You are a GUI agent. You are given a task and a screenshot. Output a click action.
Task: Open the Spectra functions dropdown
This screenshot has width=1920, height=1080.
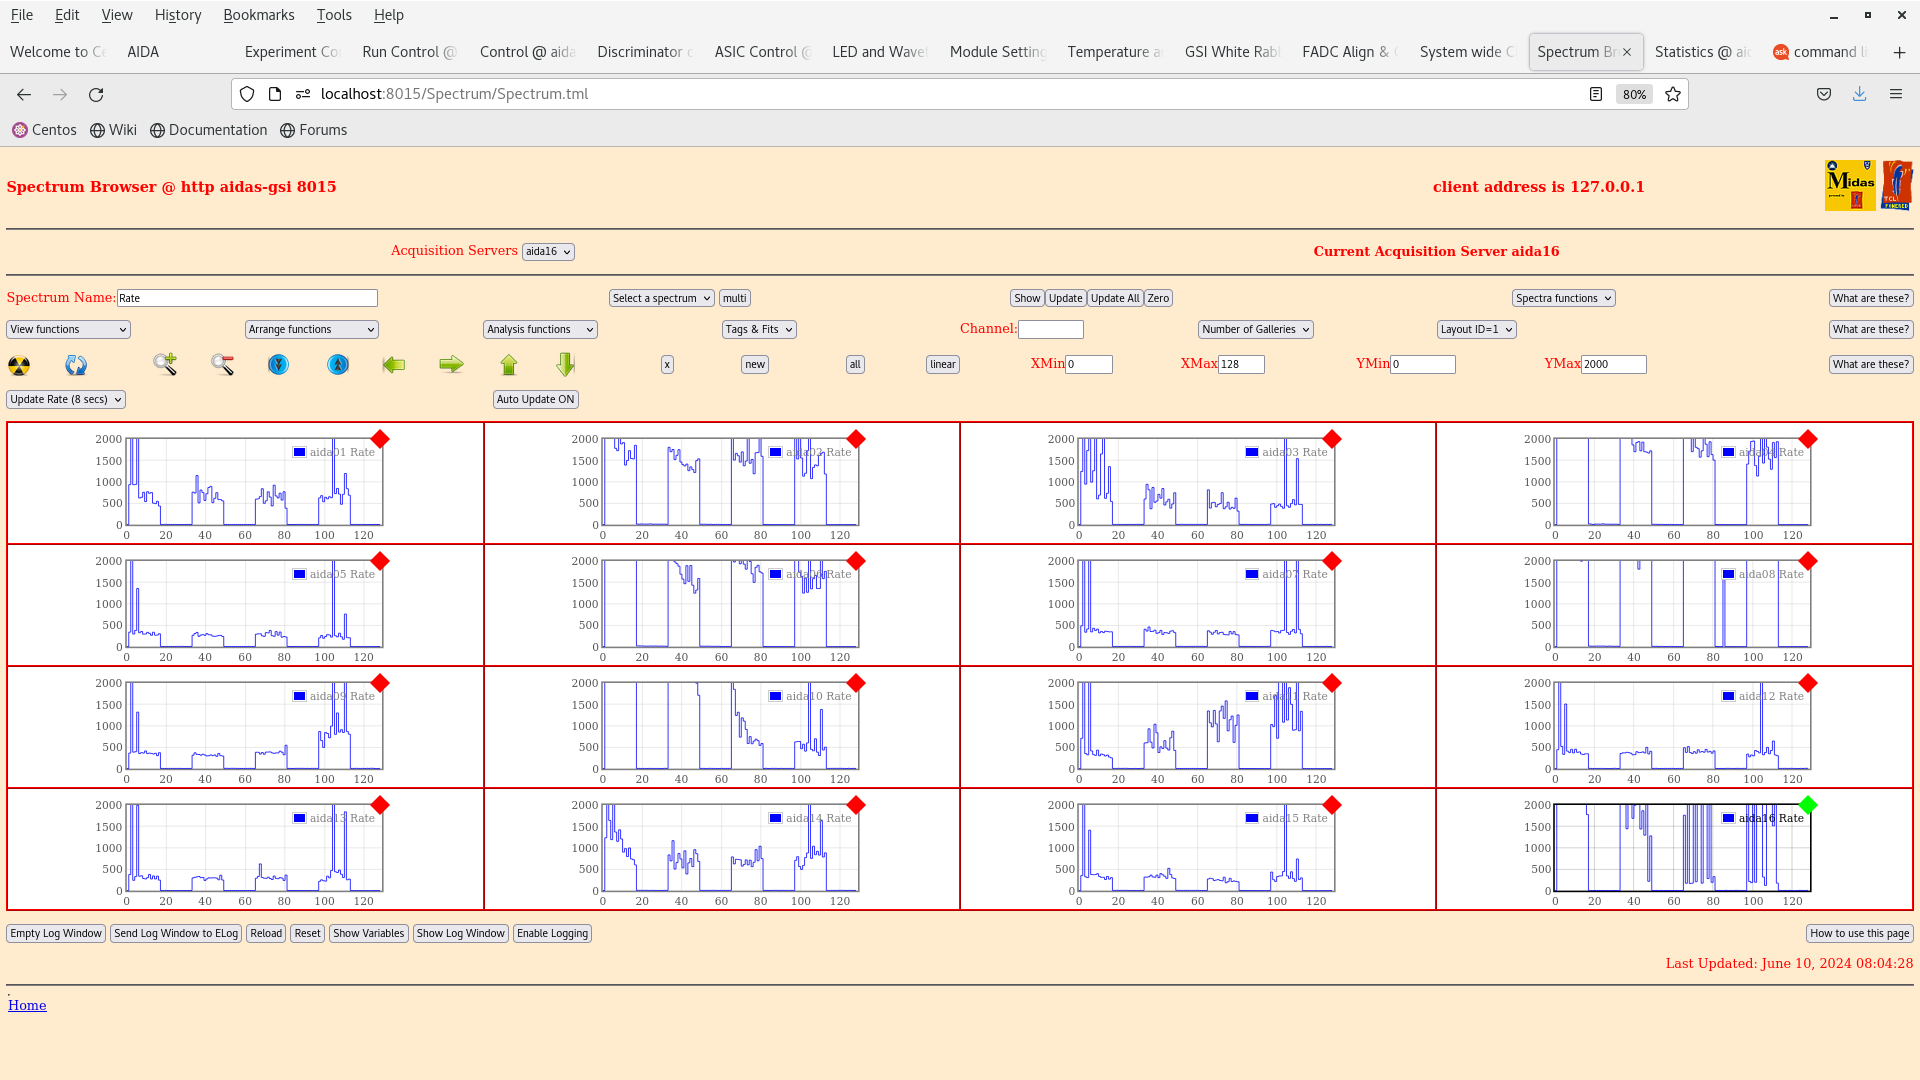pyautogui.click(x=1563, y=299)
